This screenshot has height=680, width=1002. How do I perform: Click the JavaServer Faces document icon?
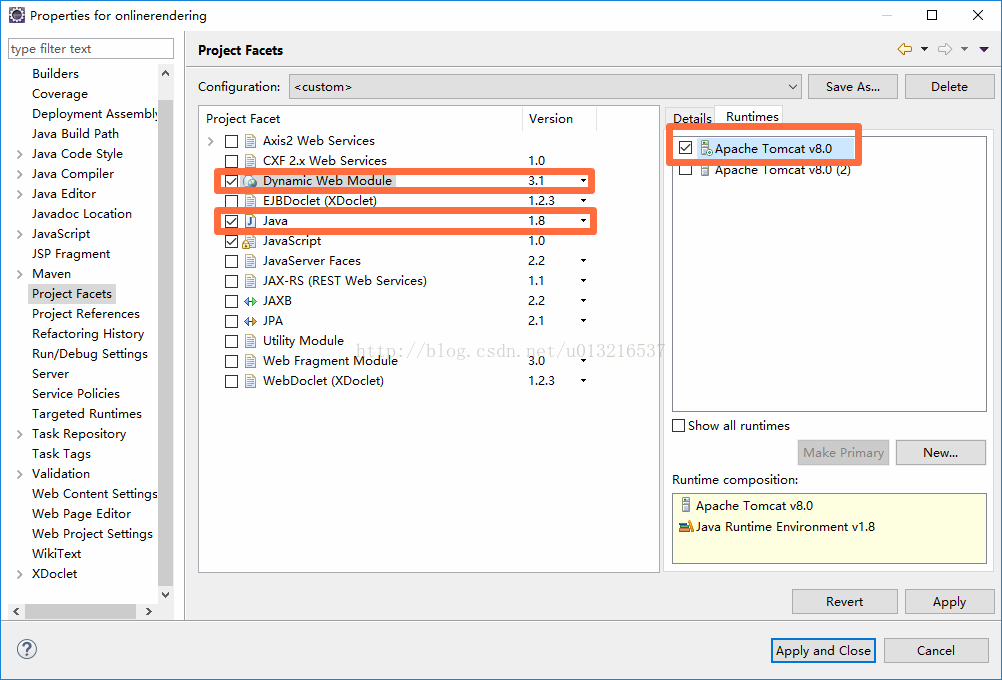point(250,261)
